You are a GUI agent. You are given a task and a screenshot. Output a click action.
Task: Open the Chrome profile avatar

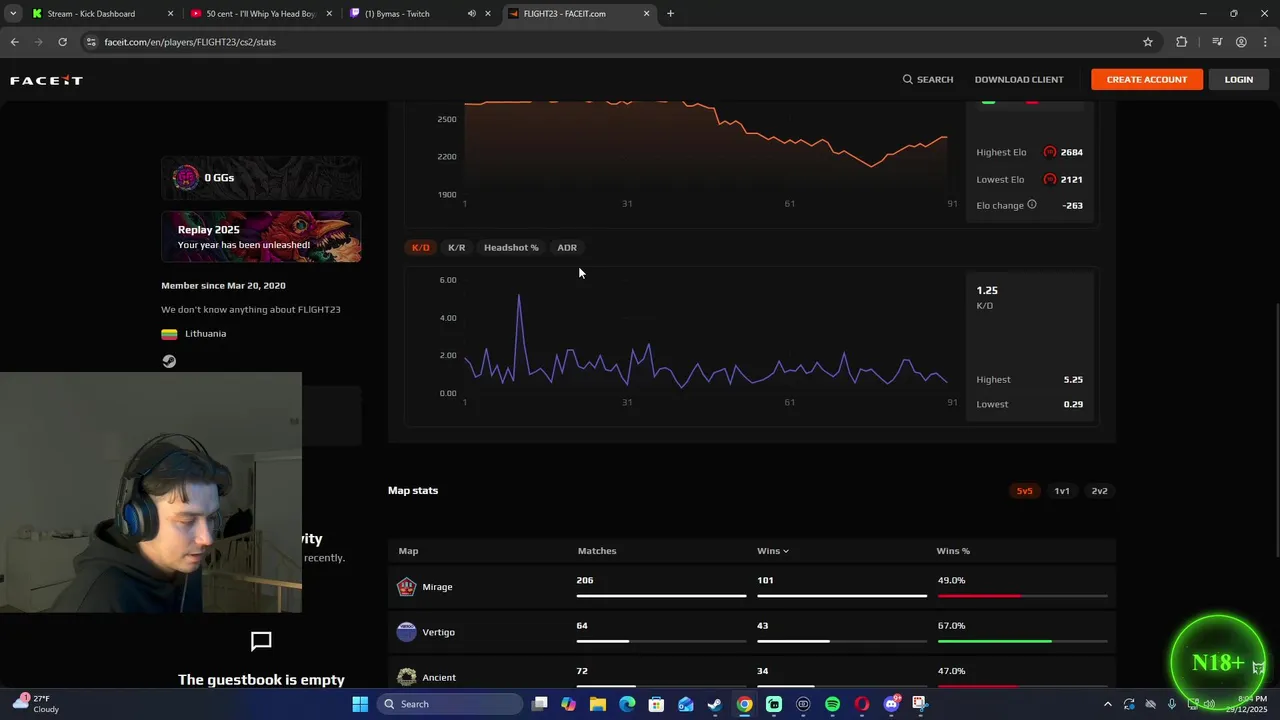click(1241, 42)
